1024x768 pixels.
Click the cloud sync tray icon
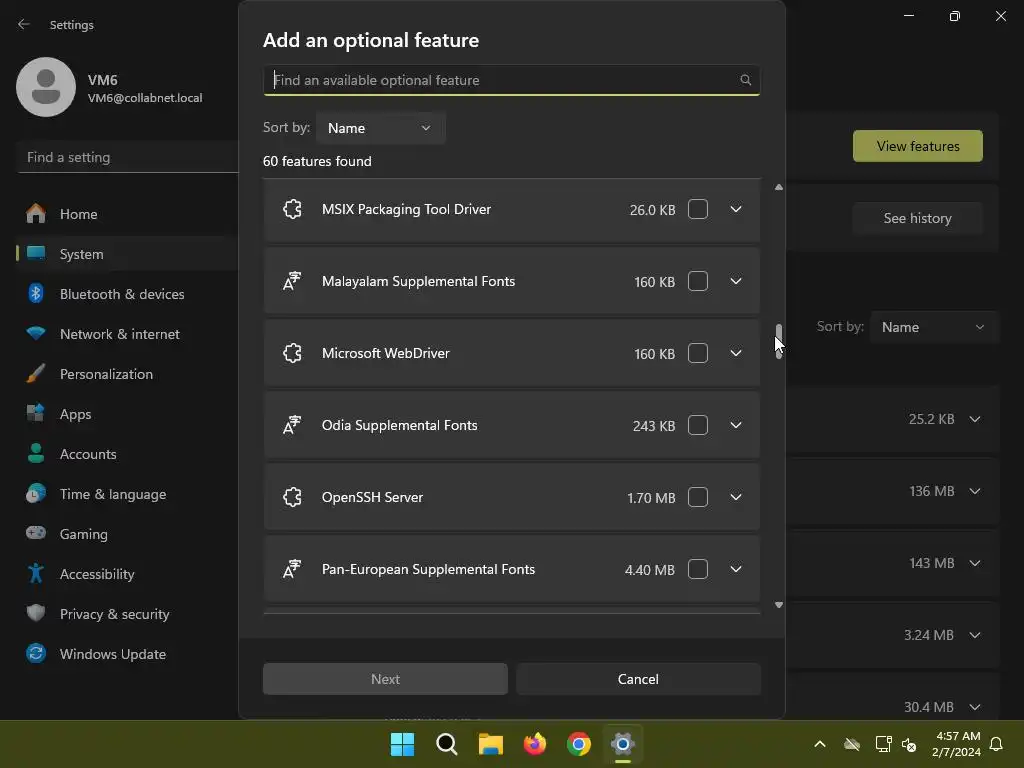[x=852, y=744]
